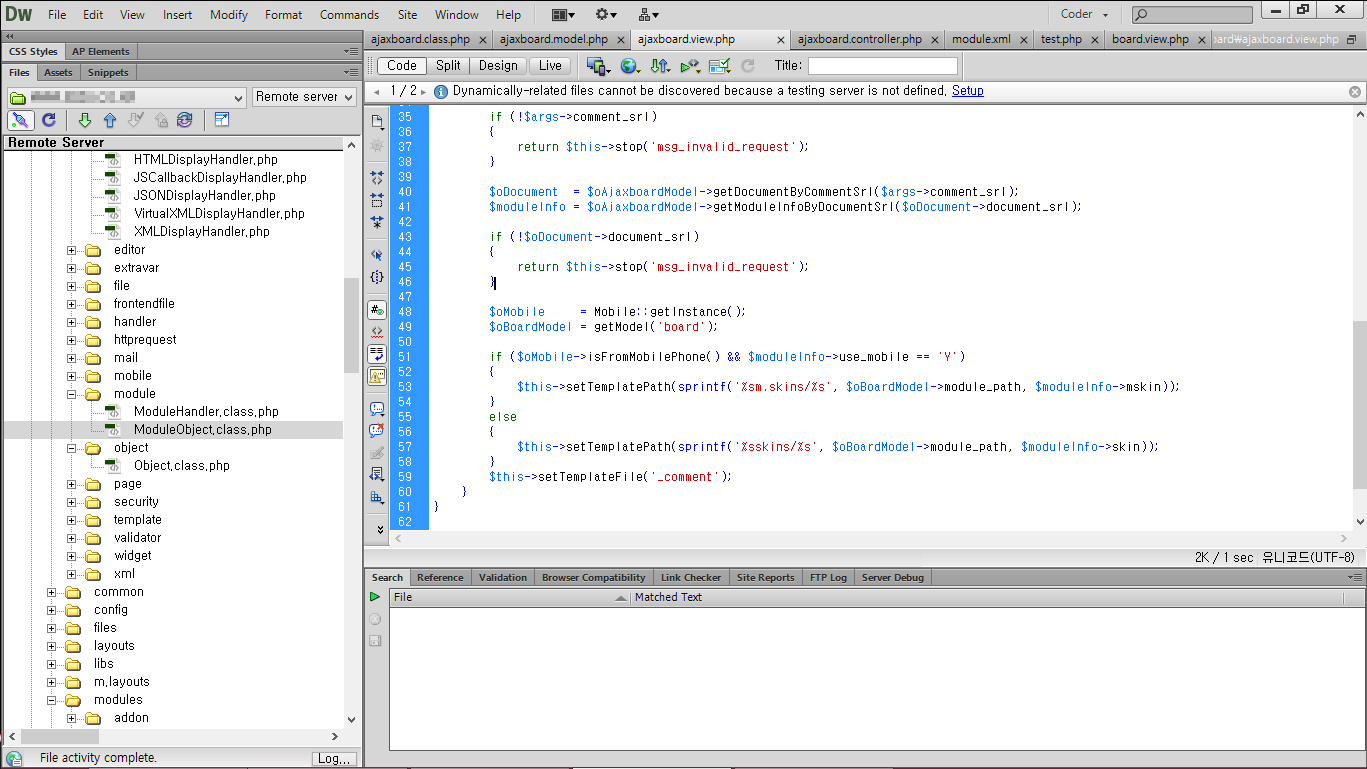Click the Live view button
This screenshot has width=1367, height=769.
click(550, 65)
